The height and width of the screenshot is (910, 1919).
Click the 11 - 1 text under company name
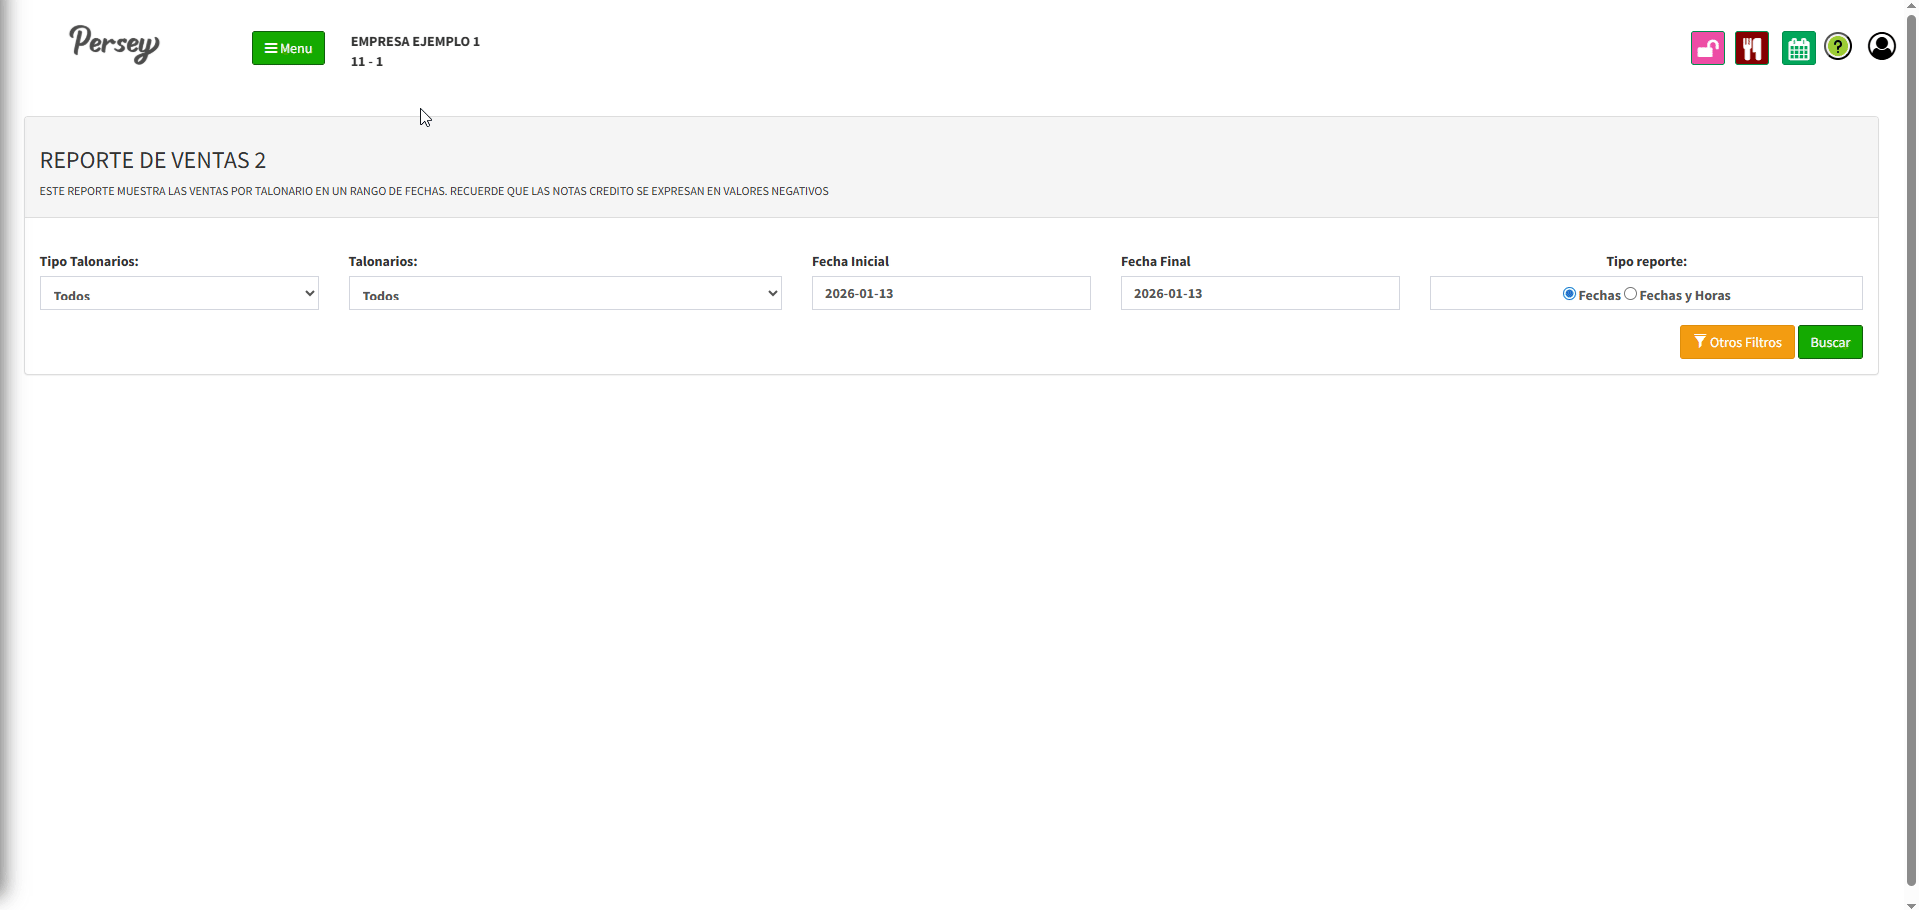tap(367, 62)
